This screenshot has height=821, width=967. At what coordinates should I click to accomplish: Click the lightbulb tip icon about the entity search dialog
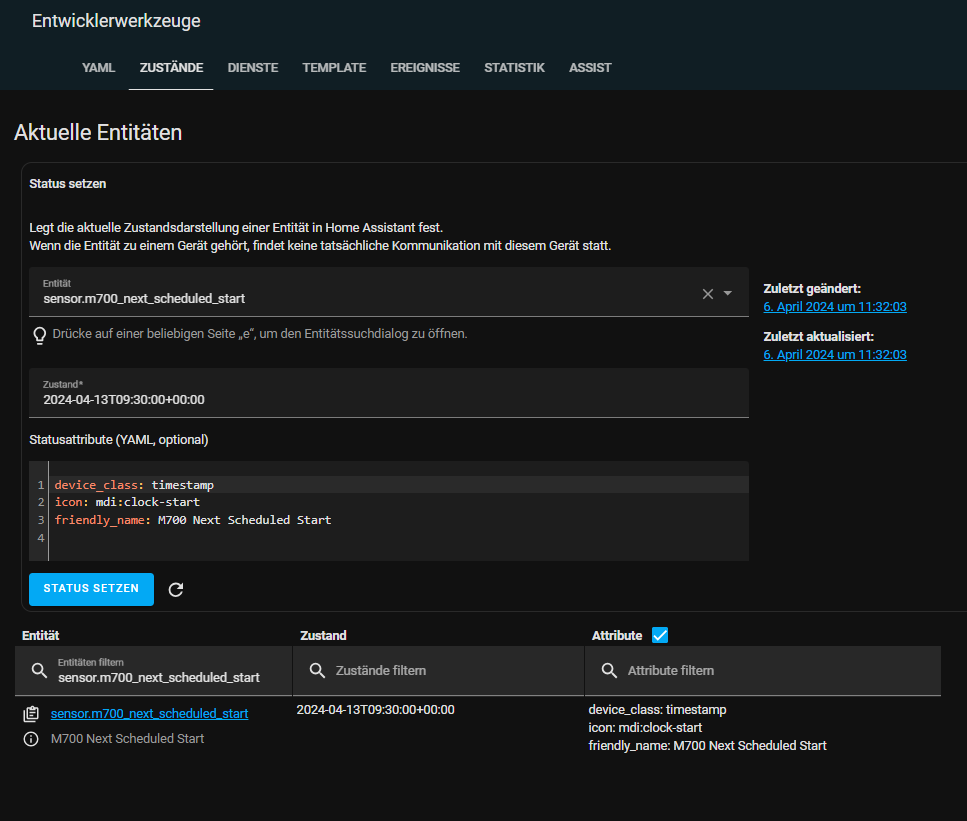(x=39, y=334)
